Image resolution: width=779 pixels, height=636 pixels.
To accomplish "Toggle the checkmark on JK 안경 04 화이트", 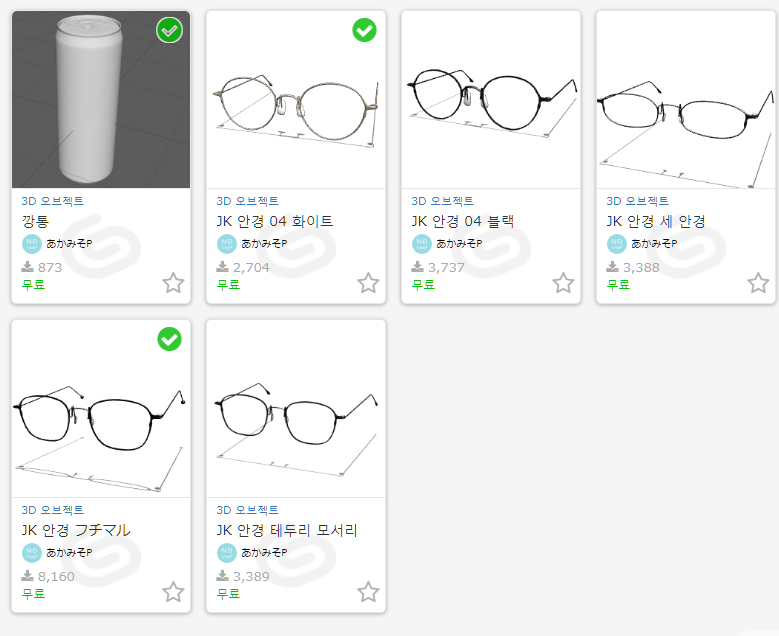I will (x=364, y=30).
